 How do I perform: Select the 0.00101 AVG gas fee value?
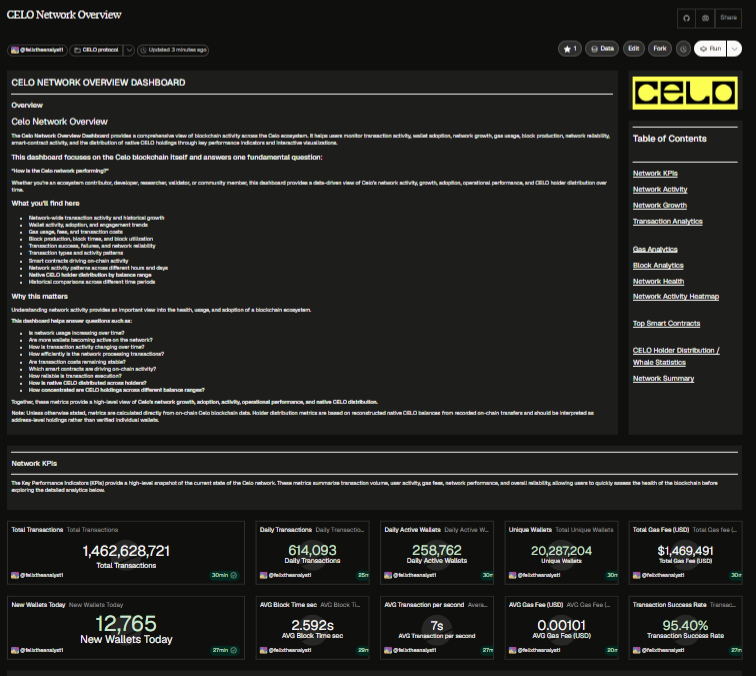tap(561, 625)
